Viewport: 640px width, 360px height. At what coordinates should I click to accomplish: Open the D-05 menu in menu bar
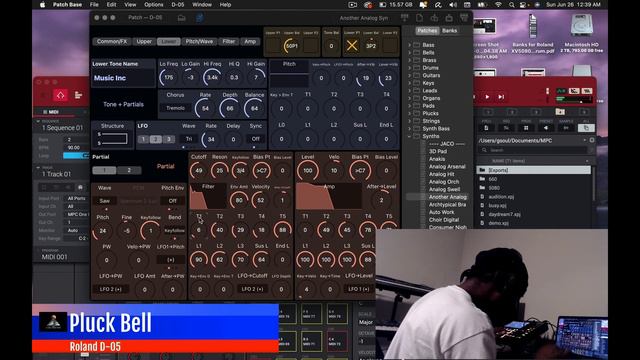[x=178, y=5]
